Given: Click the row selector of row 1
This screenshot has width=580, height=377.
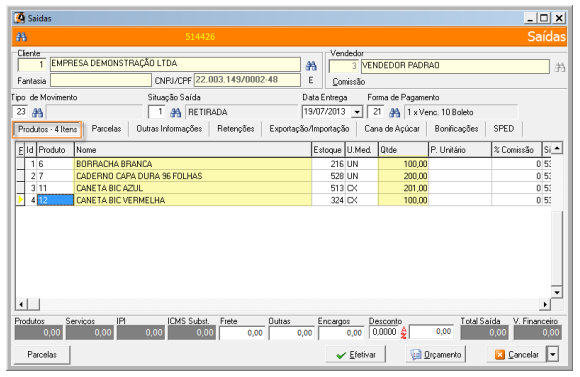Looking at the screenshot, I should (20, 164).
